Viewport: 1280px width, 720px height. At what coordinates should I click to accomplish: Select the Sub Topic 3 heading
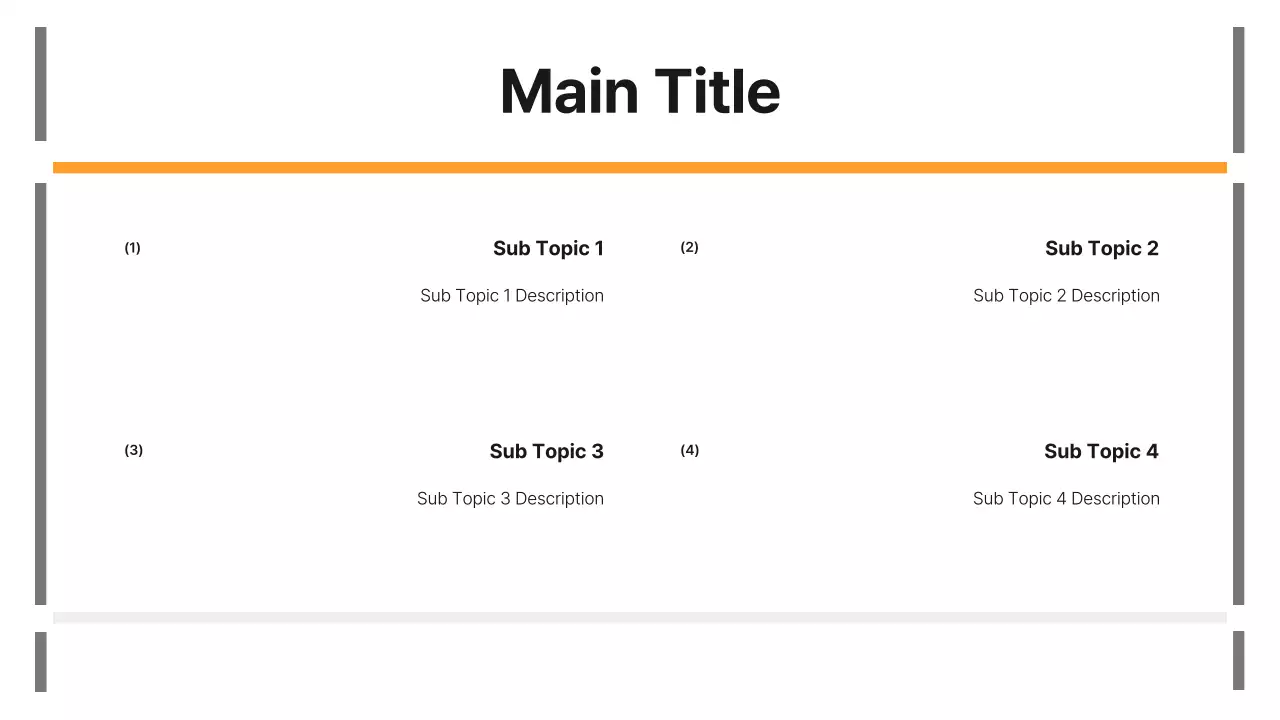[546, 451]
